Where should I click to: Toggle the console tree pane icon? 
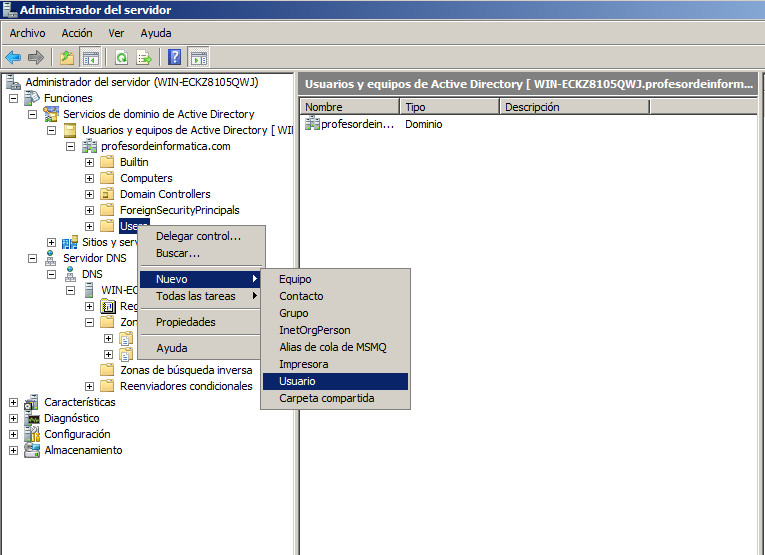[x=90, y=57]
